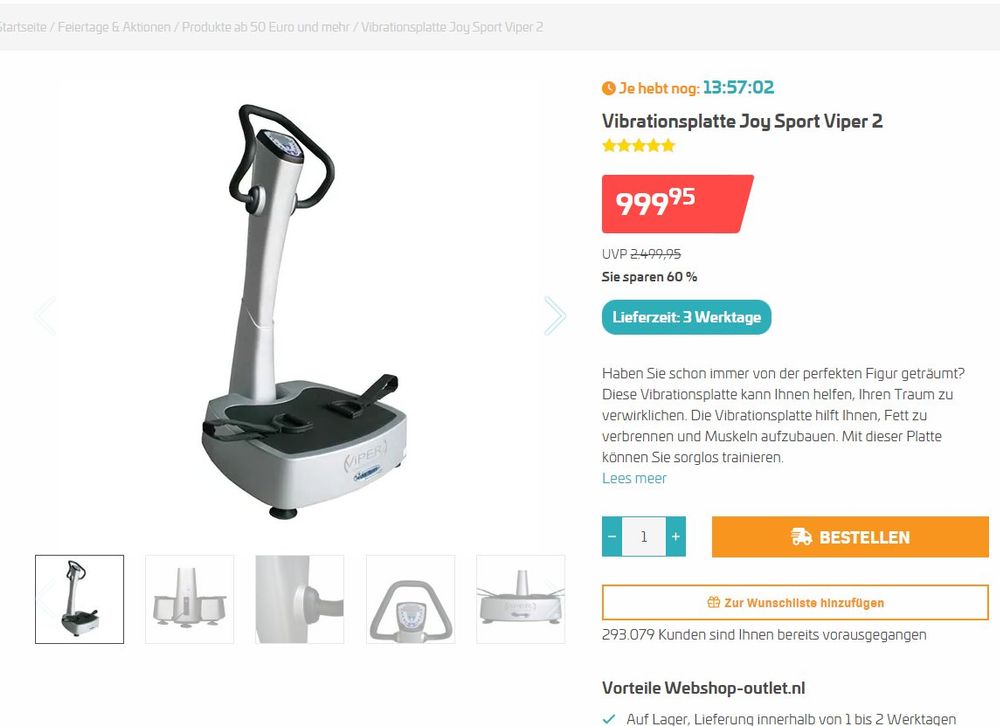Viewport: 1000px width, 726px height.
Task: Click the five-star rating icons
Action: [638, 145]
